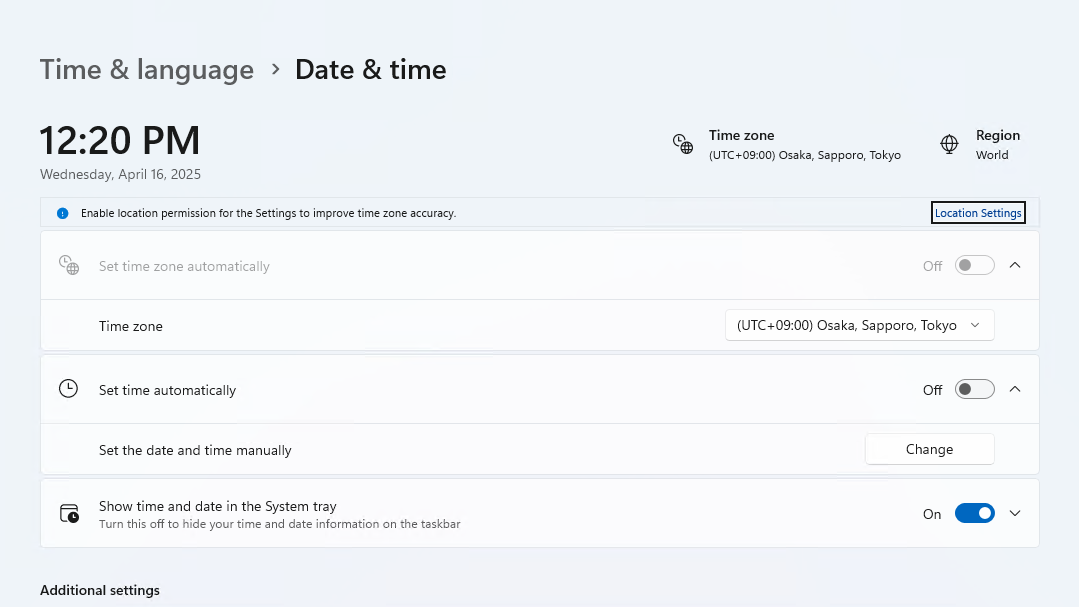Collapse the Set time zone automatically section

[1015, 265]
